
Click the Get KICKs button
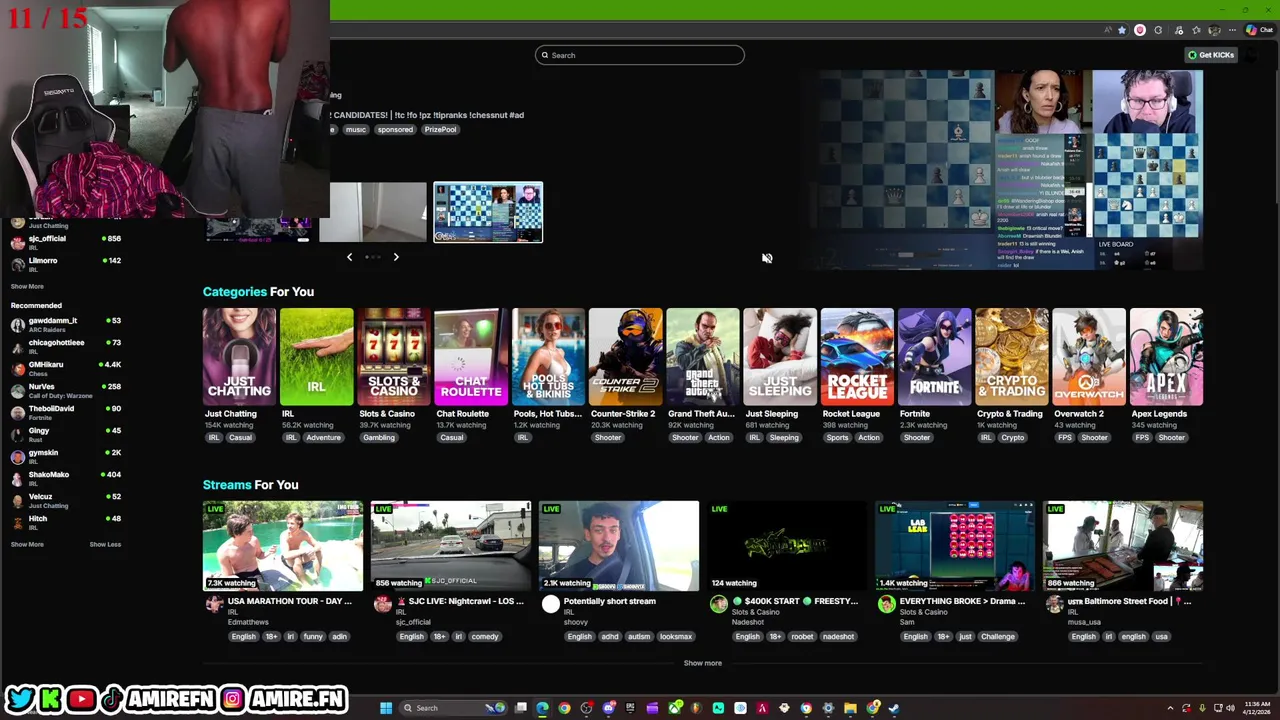[1211, 55]
